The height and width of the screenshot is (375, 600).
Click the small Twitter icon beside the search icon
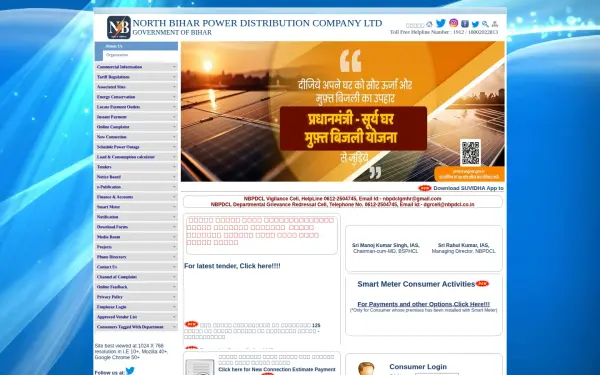[x=475, y=24]
